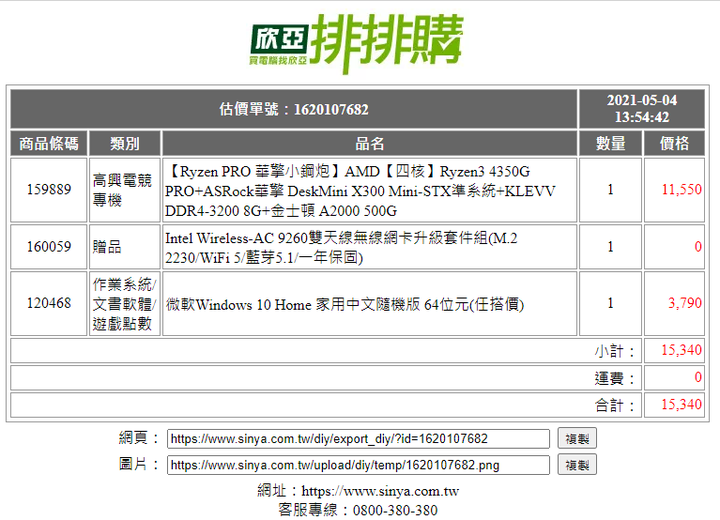Click the 價格 column header
The width and height of the screenshot is (720, 520).
coord(674,143)
